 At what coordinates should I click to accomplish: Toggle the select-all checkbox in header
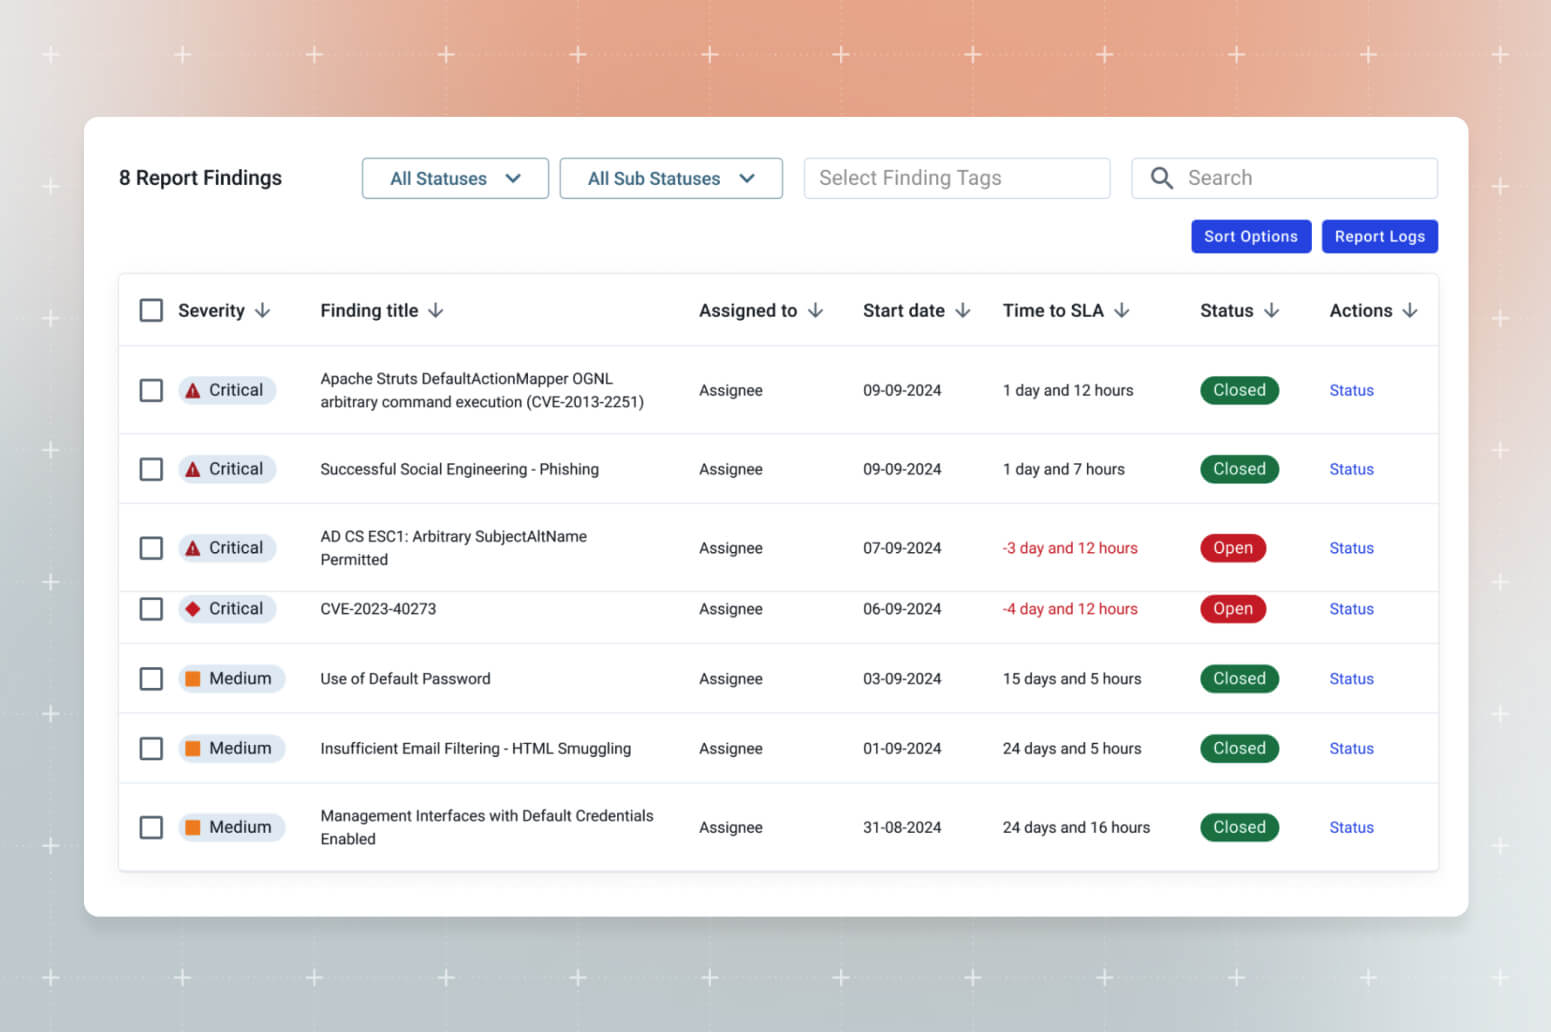click(151, 311)
